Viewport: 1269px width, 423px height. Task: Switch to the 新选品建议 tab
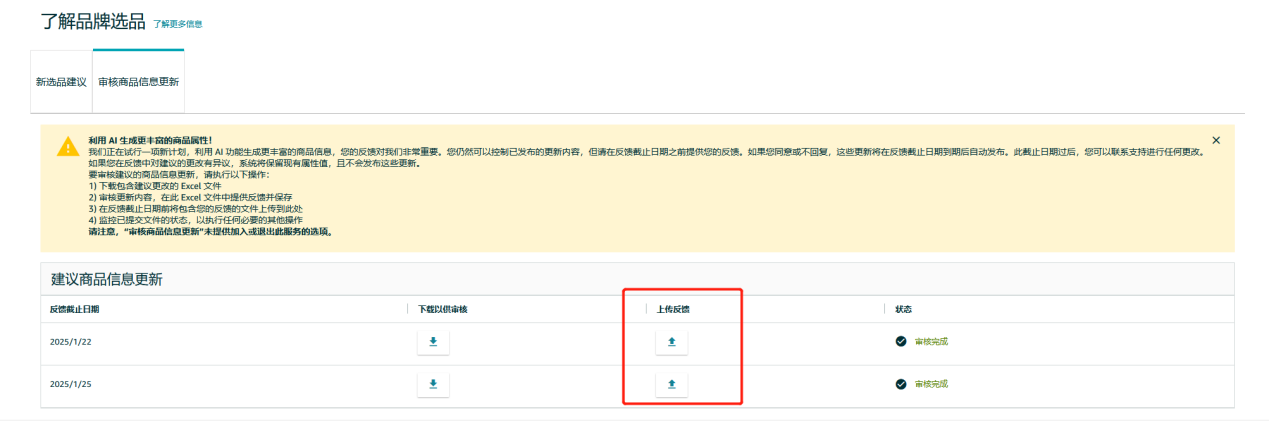click(61, 81)
